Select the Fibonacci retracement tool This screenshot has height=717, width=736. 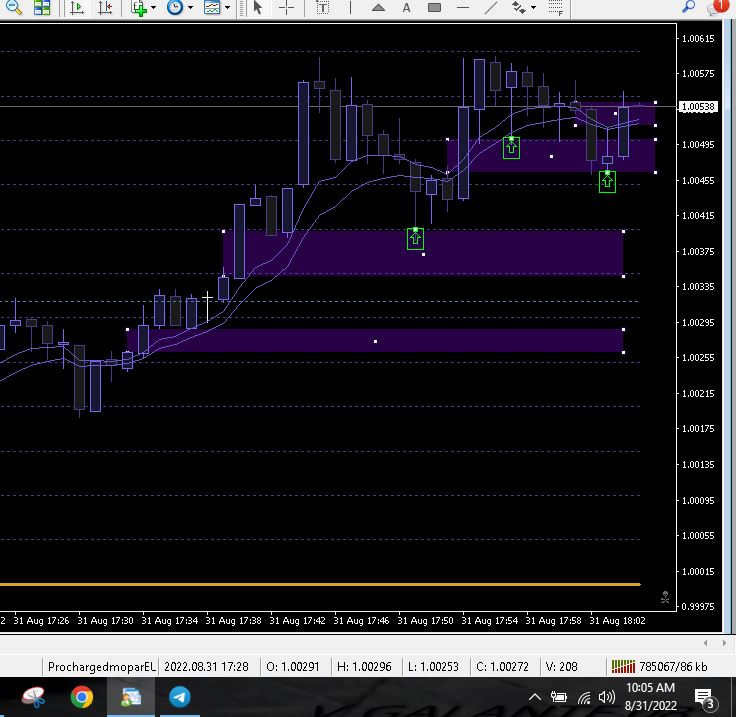click(555, 8)
